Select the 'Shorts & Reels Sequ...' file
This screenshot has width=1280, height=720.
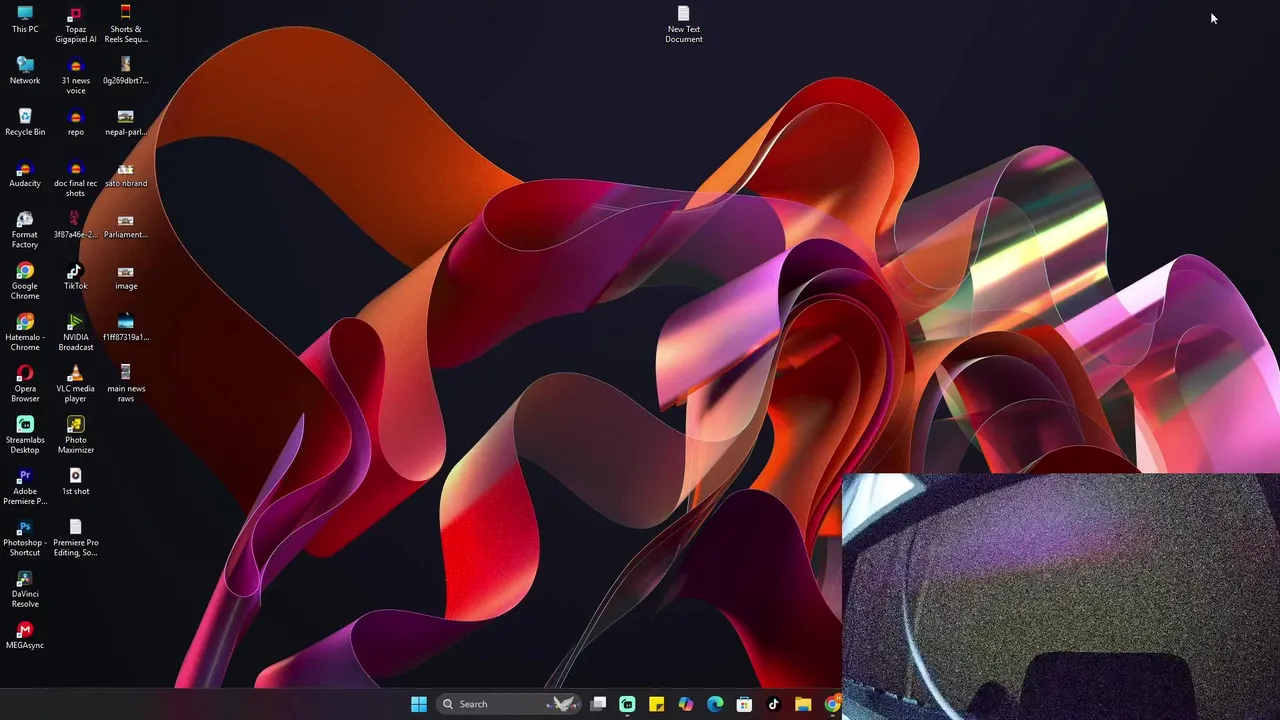tap(125, 25)
